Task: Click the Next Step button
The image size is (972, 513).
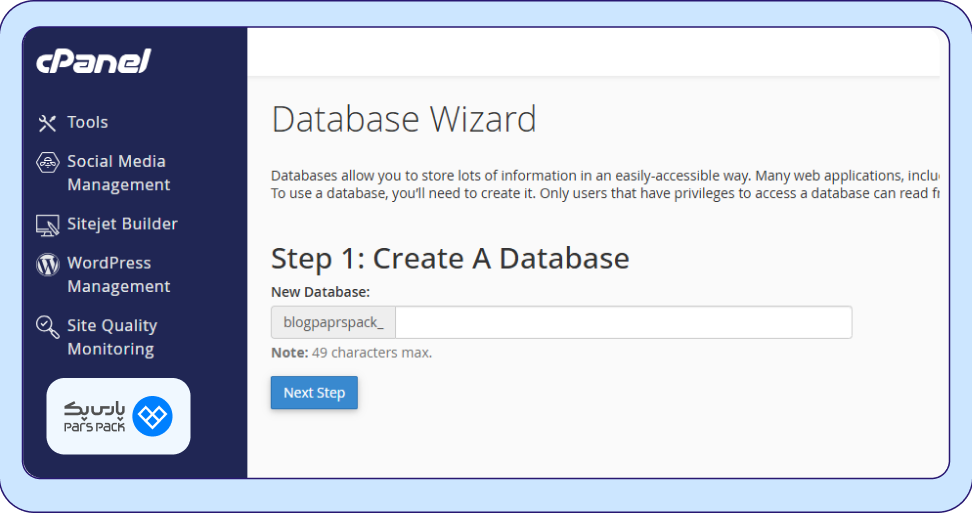Action: coord(314,392)
